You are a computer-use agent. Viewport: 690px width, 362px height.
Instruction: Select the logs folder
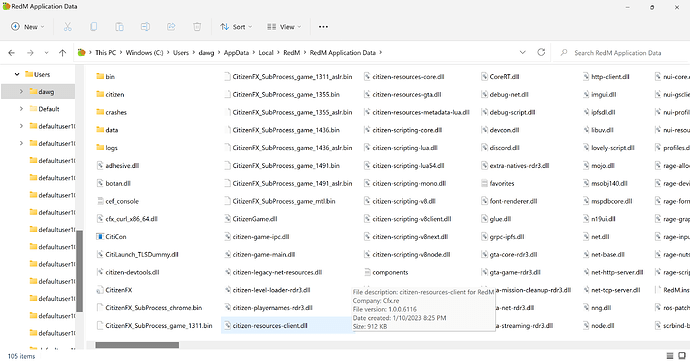point(107,148)
